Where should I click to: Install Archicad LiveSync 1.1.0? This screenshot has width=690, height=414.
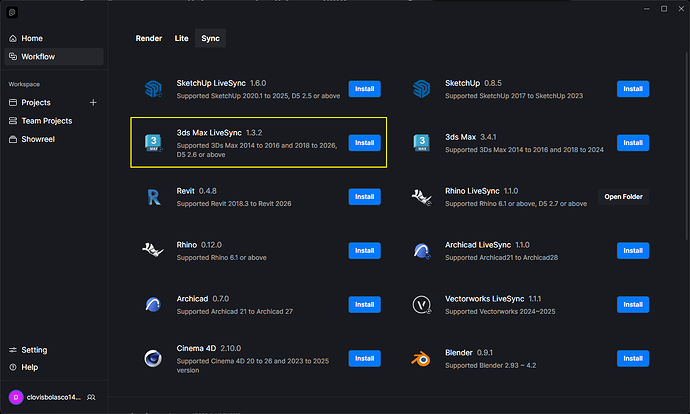(633, 251)
